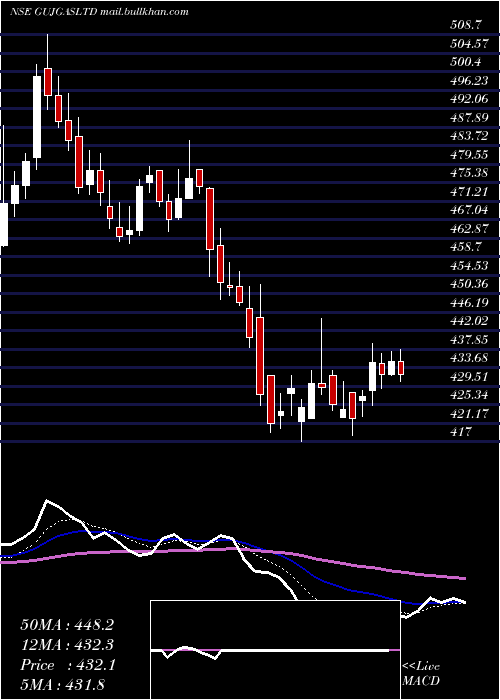
Task: Click the 50MA : 448.2 readout
Action: [67, 625]
